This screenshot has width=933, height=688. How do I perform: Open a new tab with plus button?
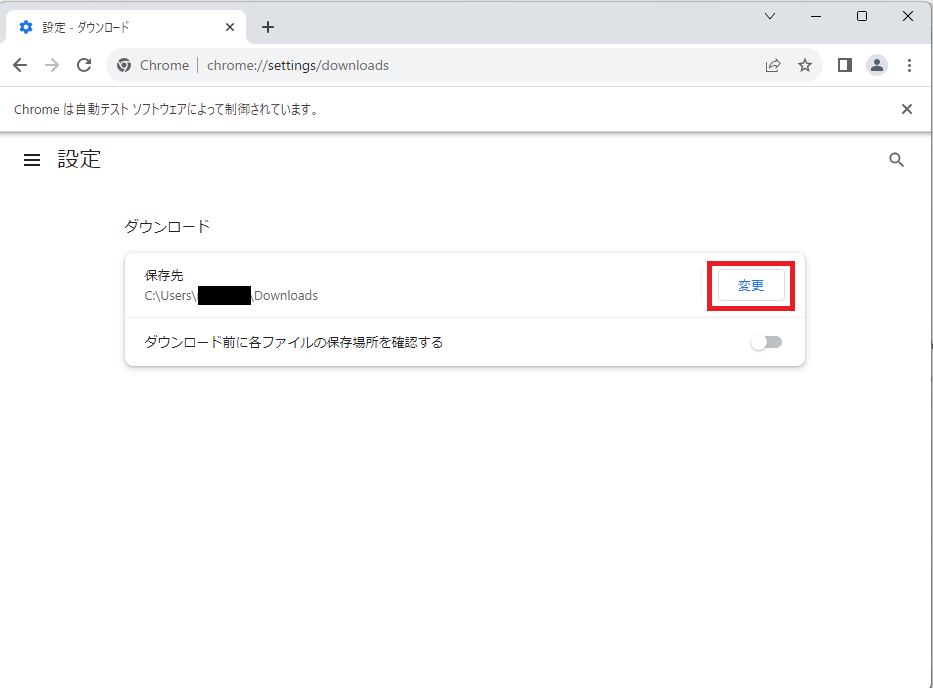(x=267, y=27)
